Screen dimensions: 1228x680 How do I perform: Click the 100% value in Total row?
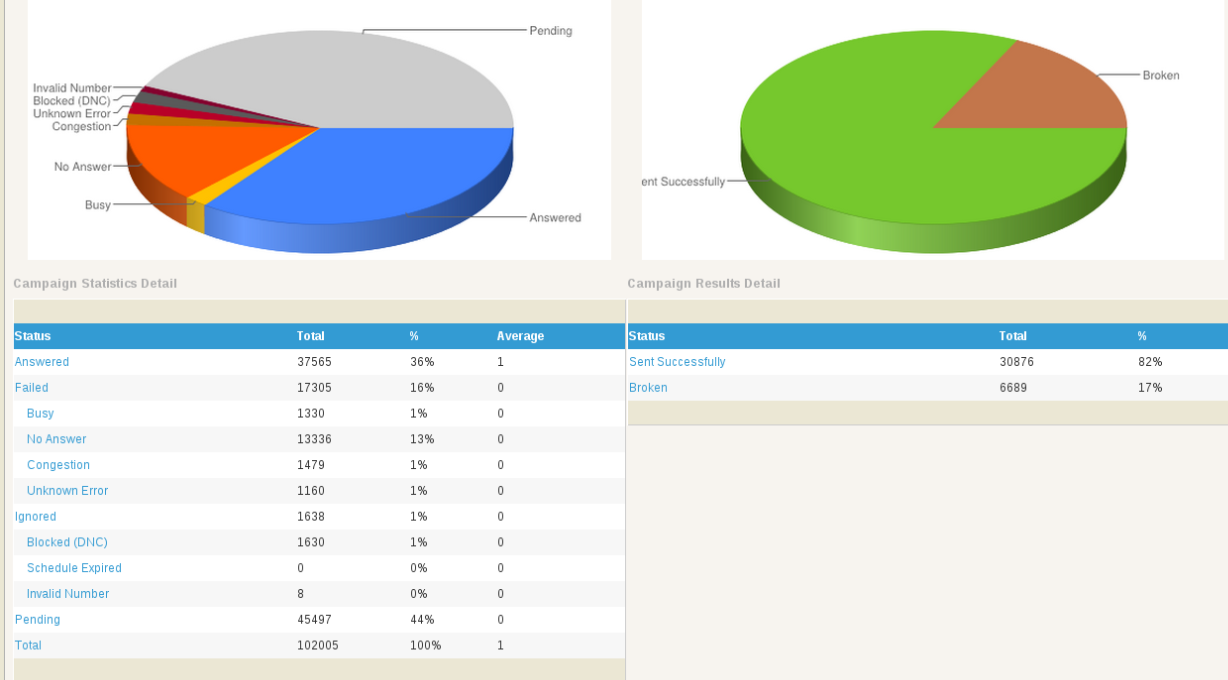[425, 647]
